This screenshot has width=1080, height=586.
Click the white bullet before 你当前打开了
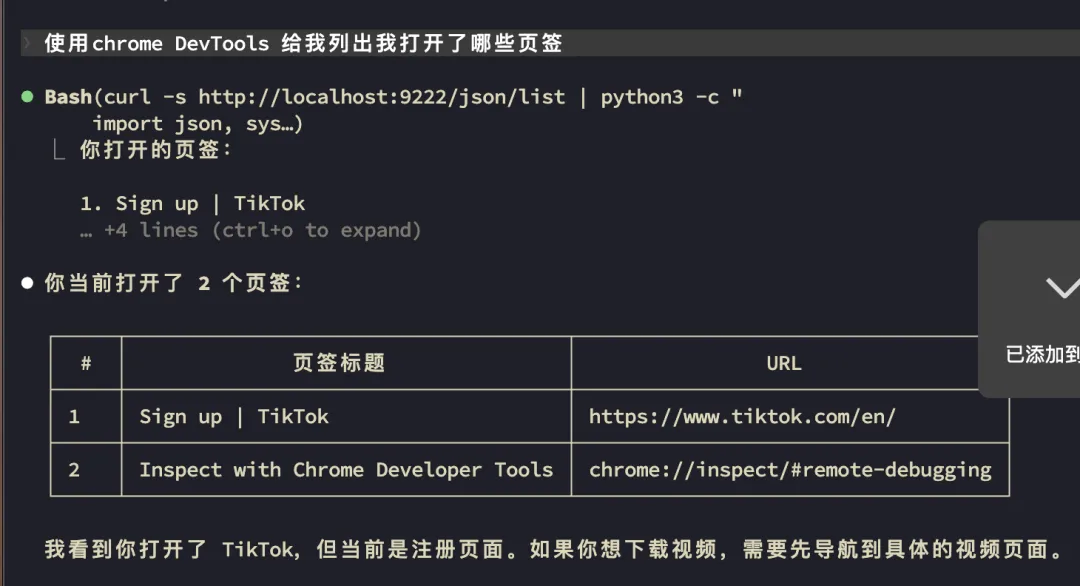pos(27,283)
